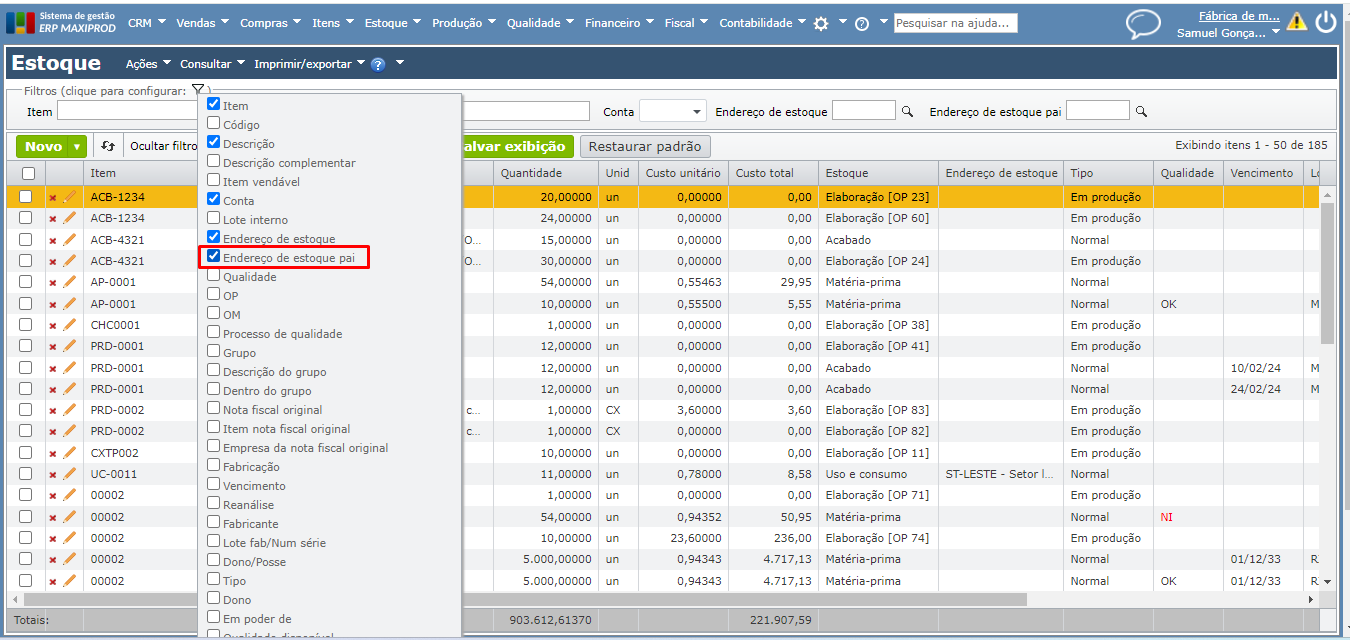Open the chat speech bubble icon
Image resolution: width=1350 pixels, height=640 pixels.
click(1143, 24)
